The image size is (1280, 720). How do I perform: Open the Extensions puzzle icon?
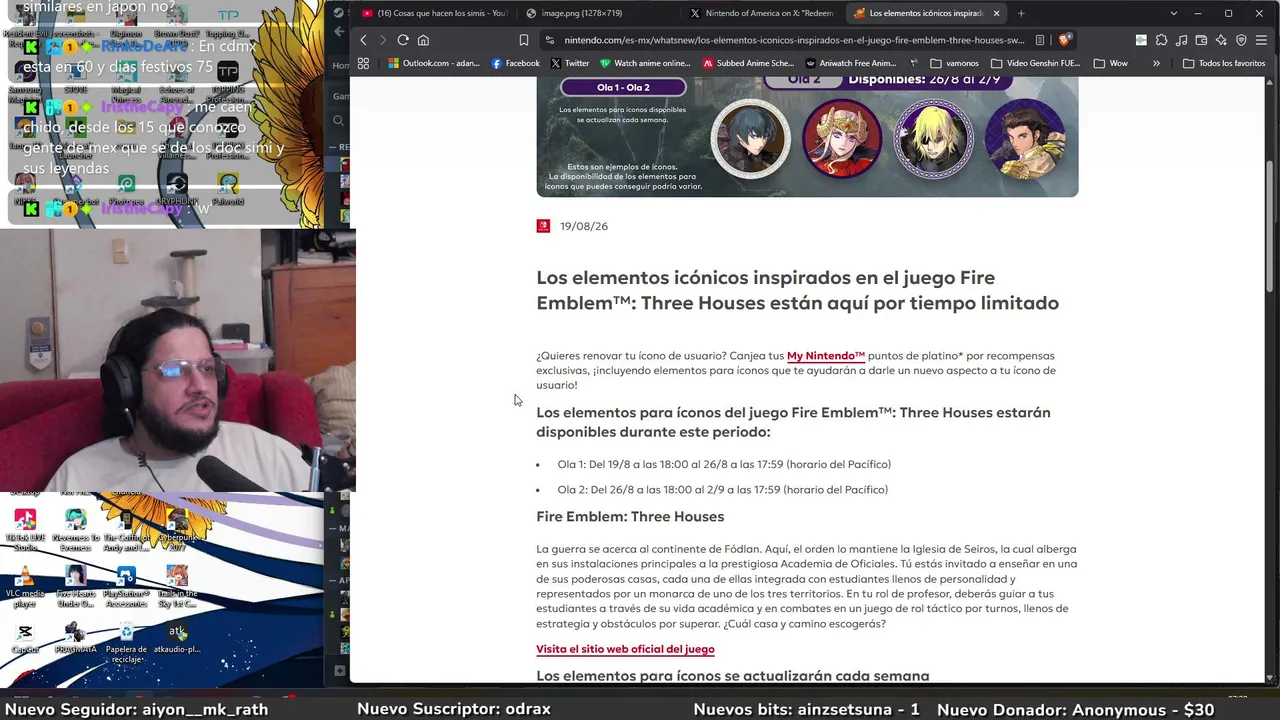(1161, 40)
